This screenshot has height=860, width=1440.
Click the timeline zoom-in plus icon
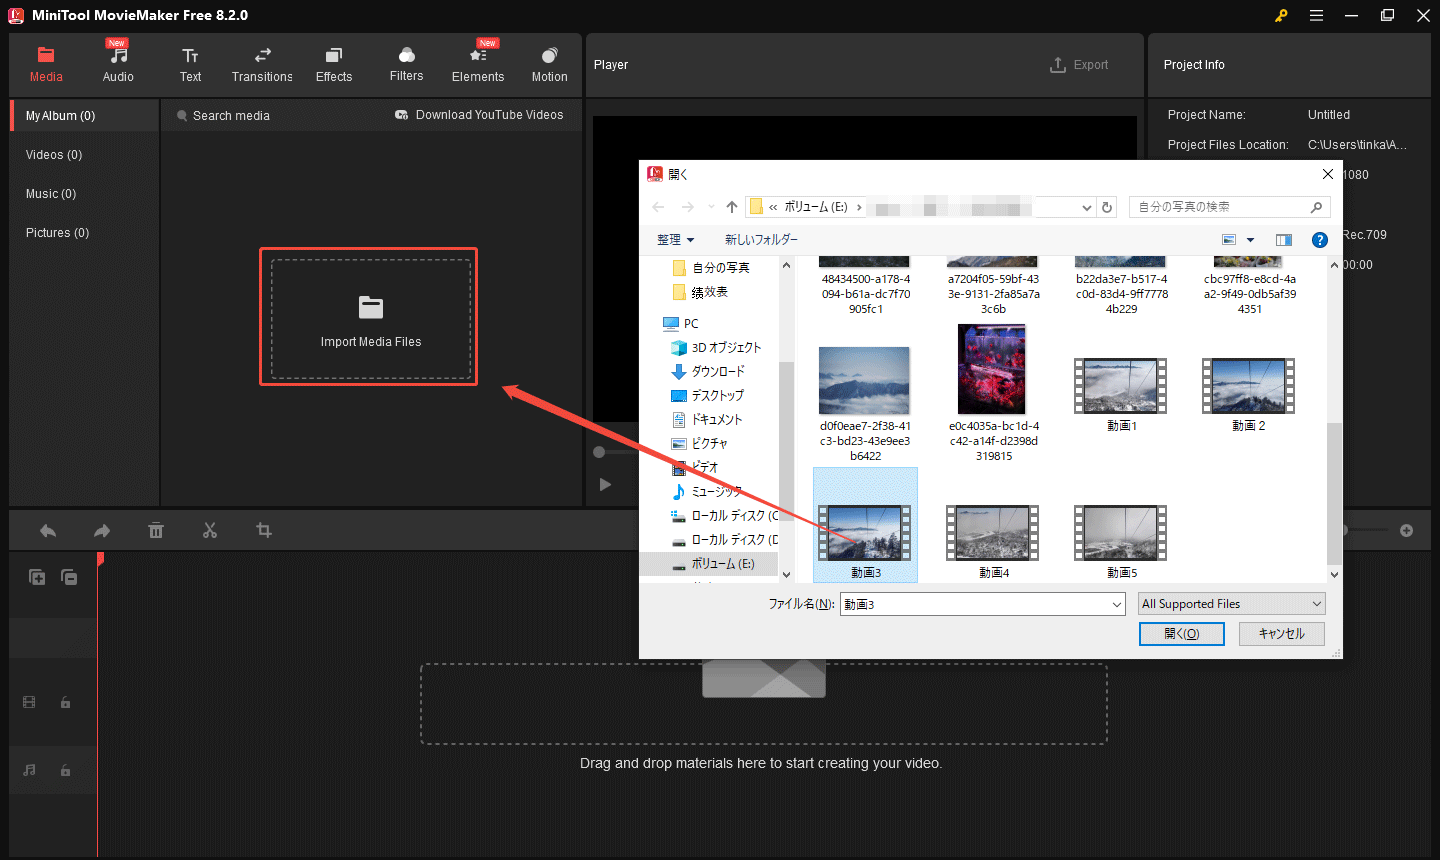tap(1407, 530)
